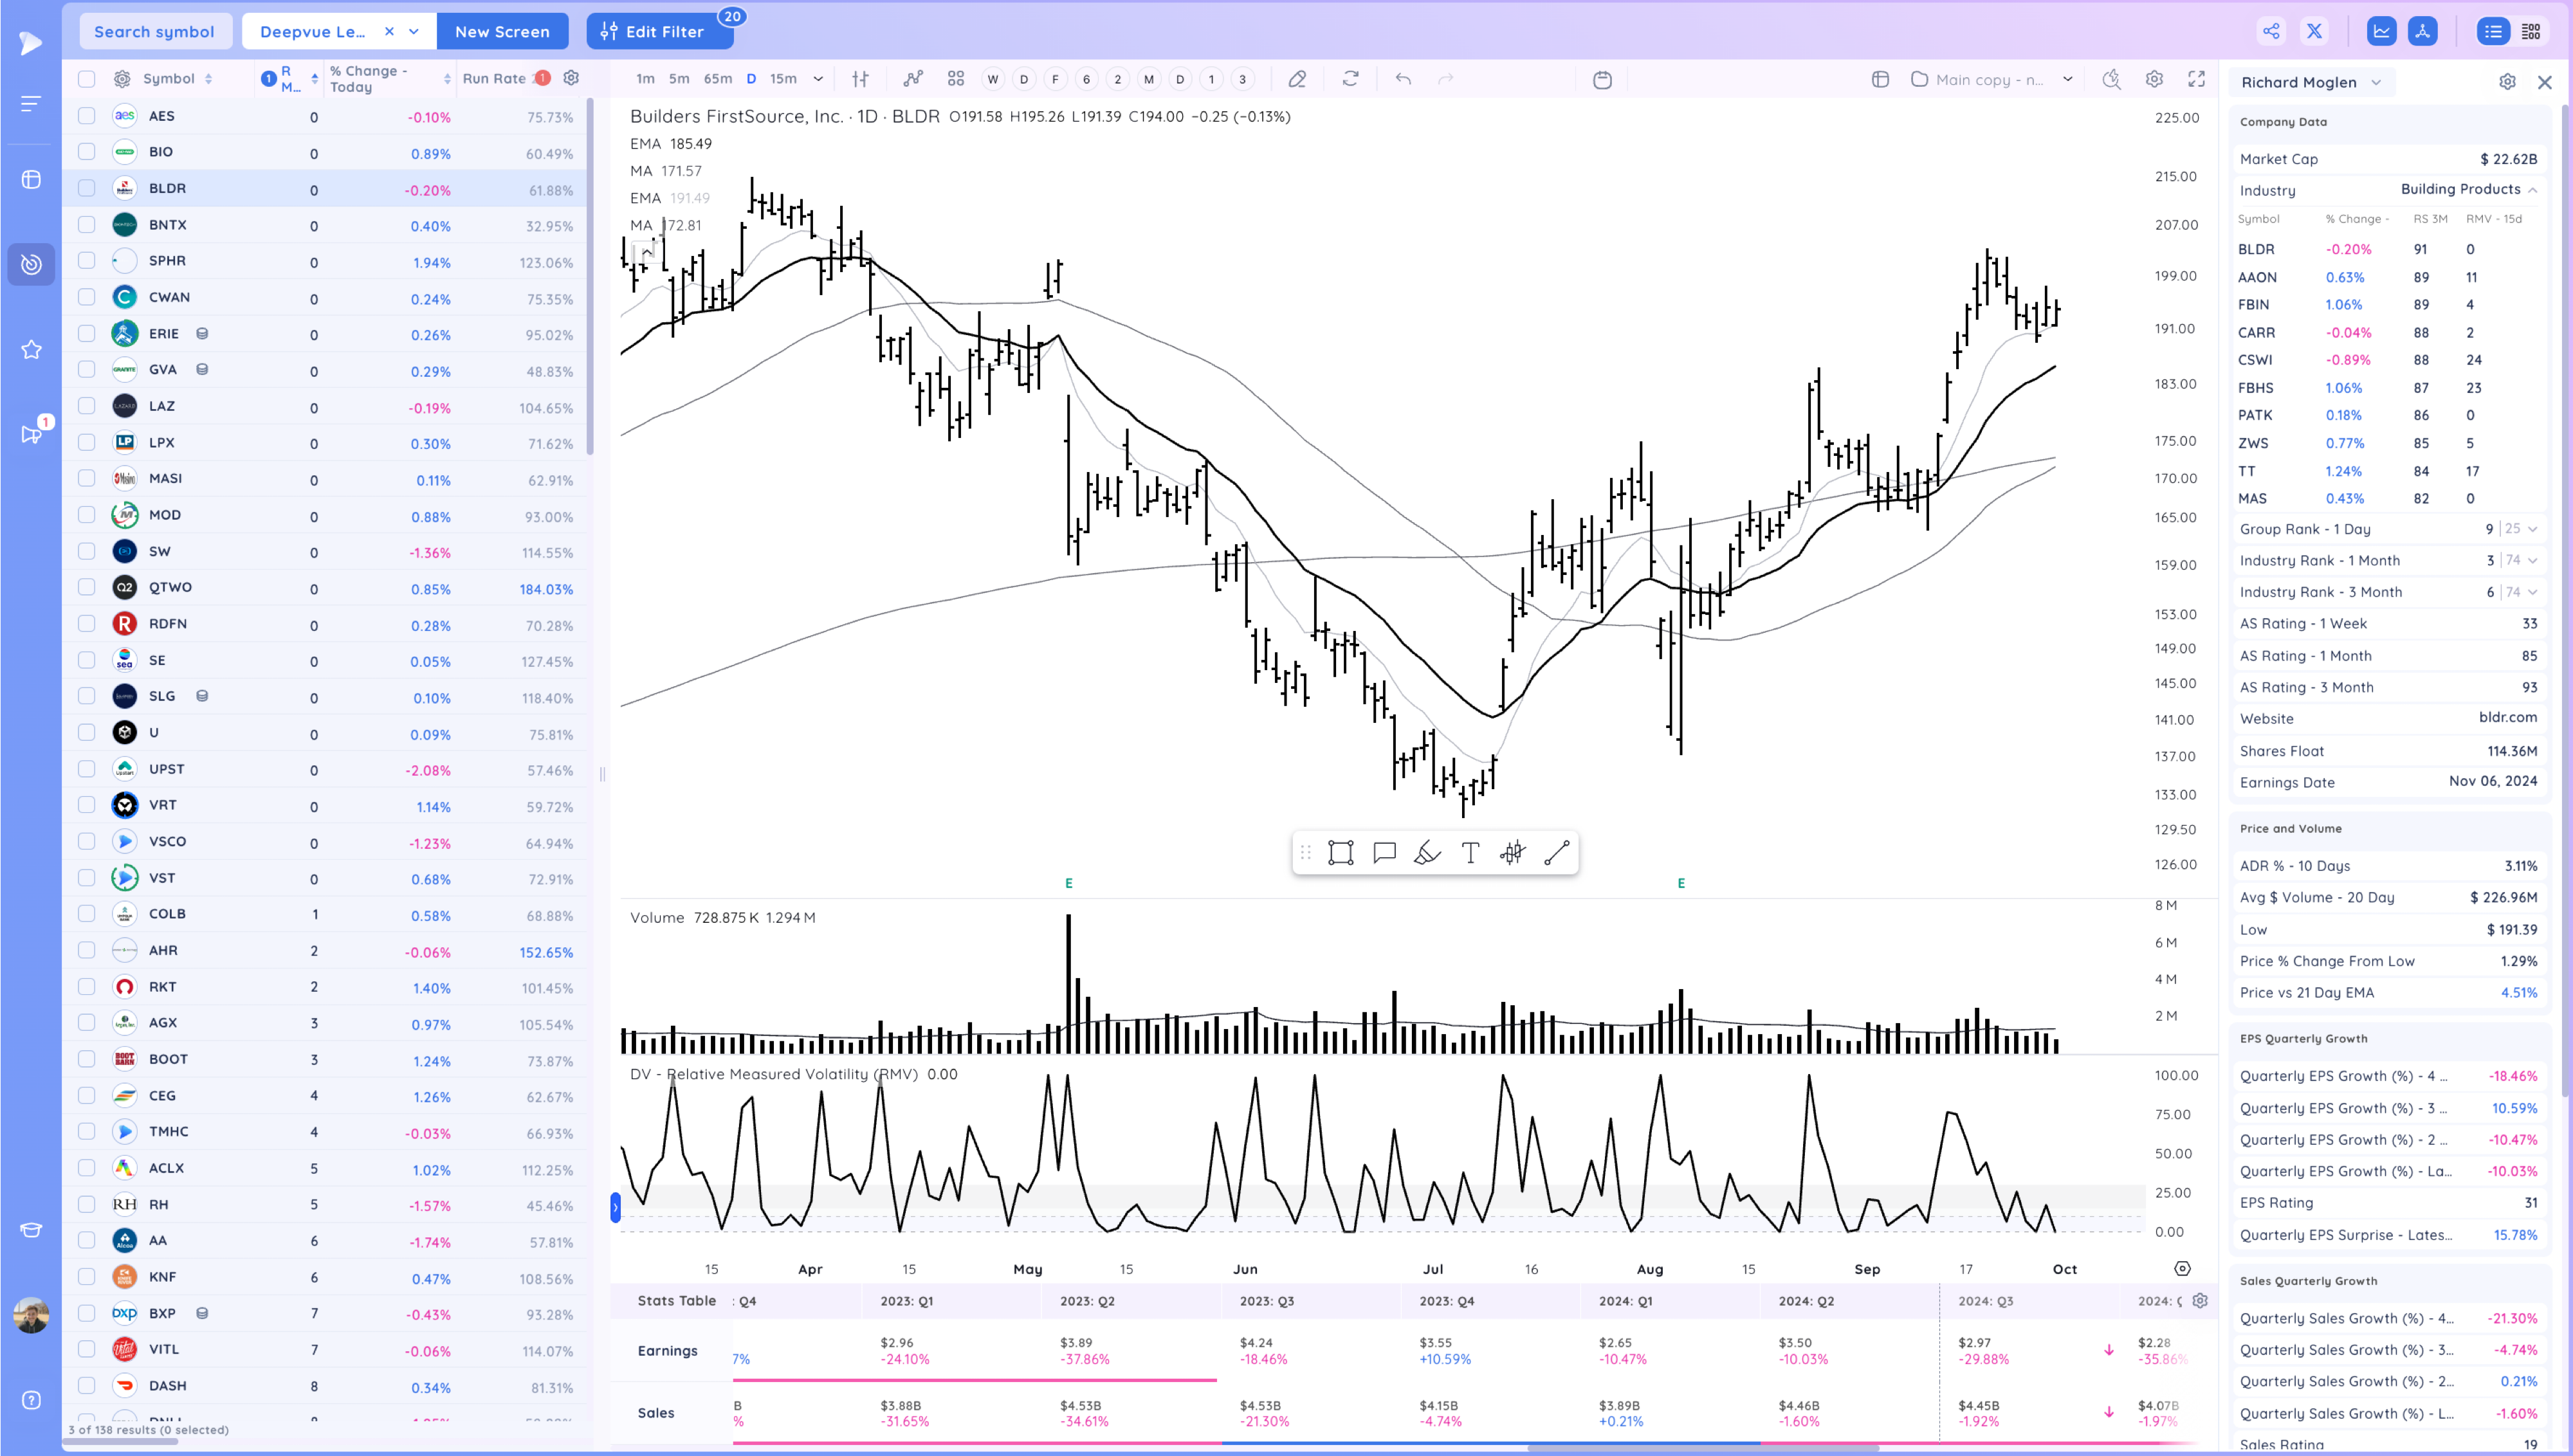Open the Main copy layout dropdown
The height and width of the screenshot is (1456, 2573).
pos(2067,79)
